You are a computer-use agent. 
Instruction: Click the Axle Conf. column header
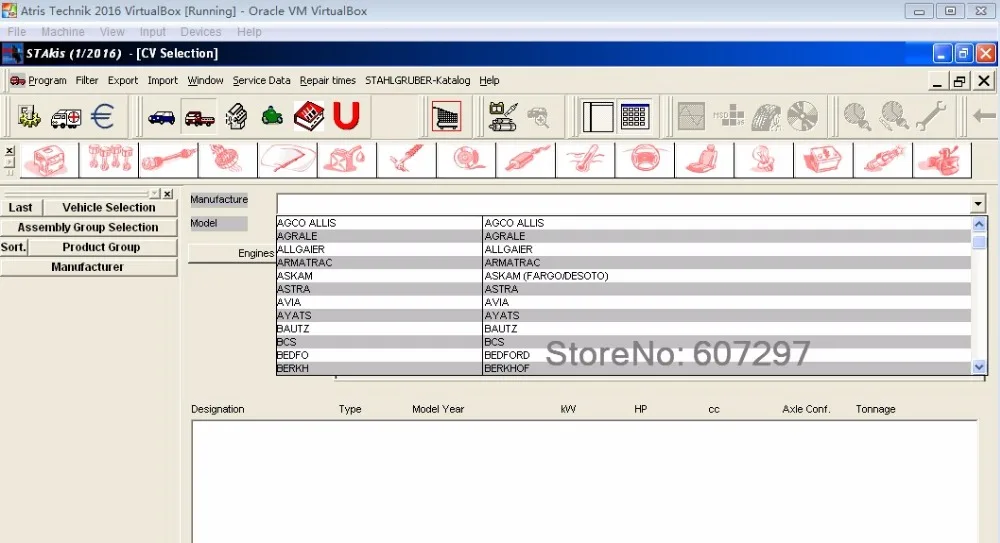coord(806,409)
